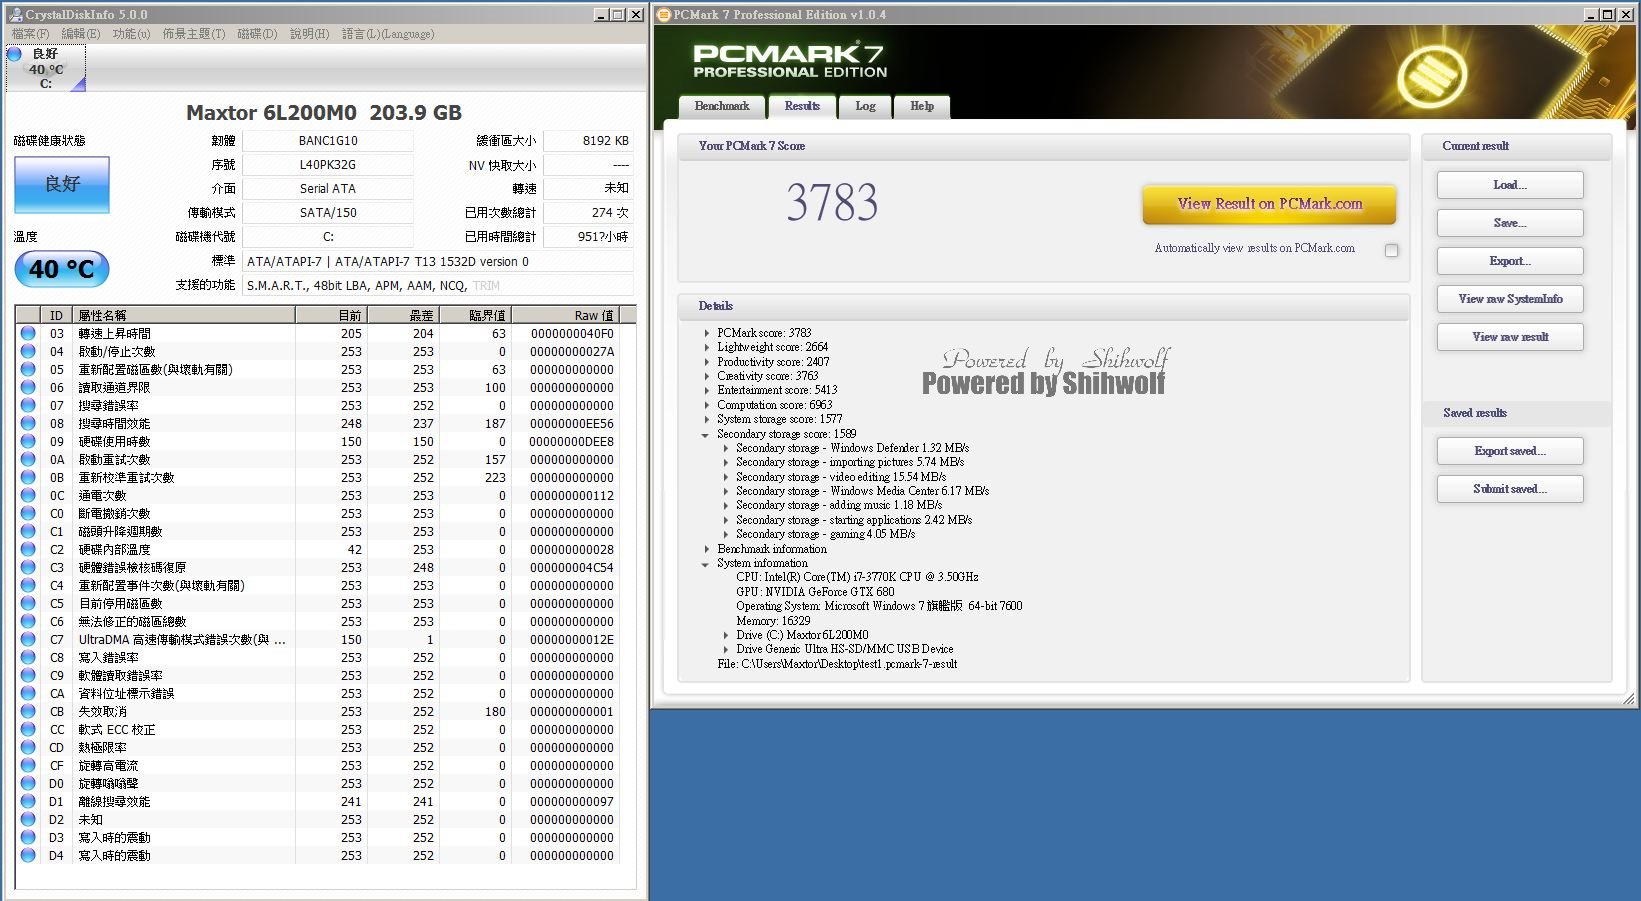Viewport: 1641px width, 901px height.
Task: Open the 檔案(F) menu in CrystalDiskInfo
Action: (30, 34)
